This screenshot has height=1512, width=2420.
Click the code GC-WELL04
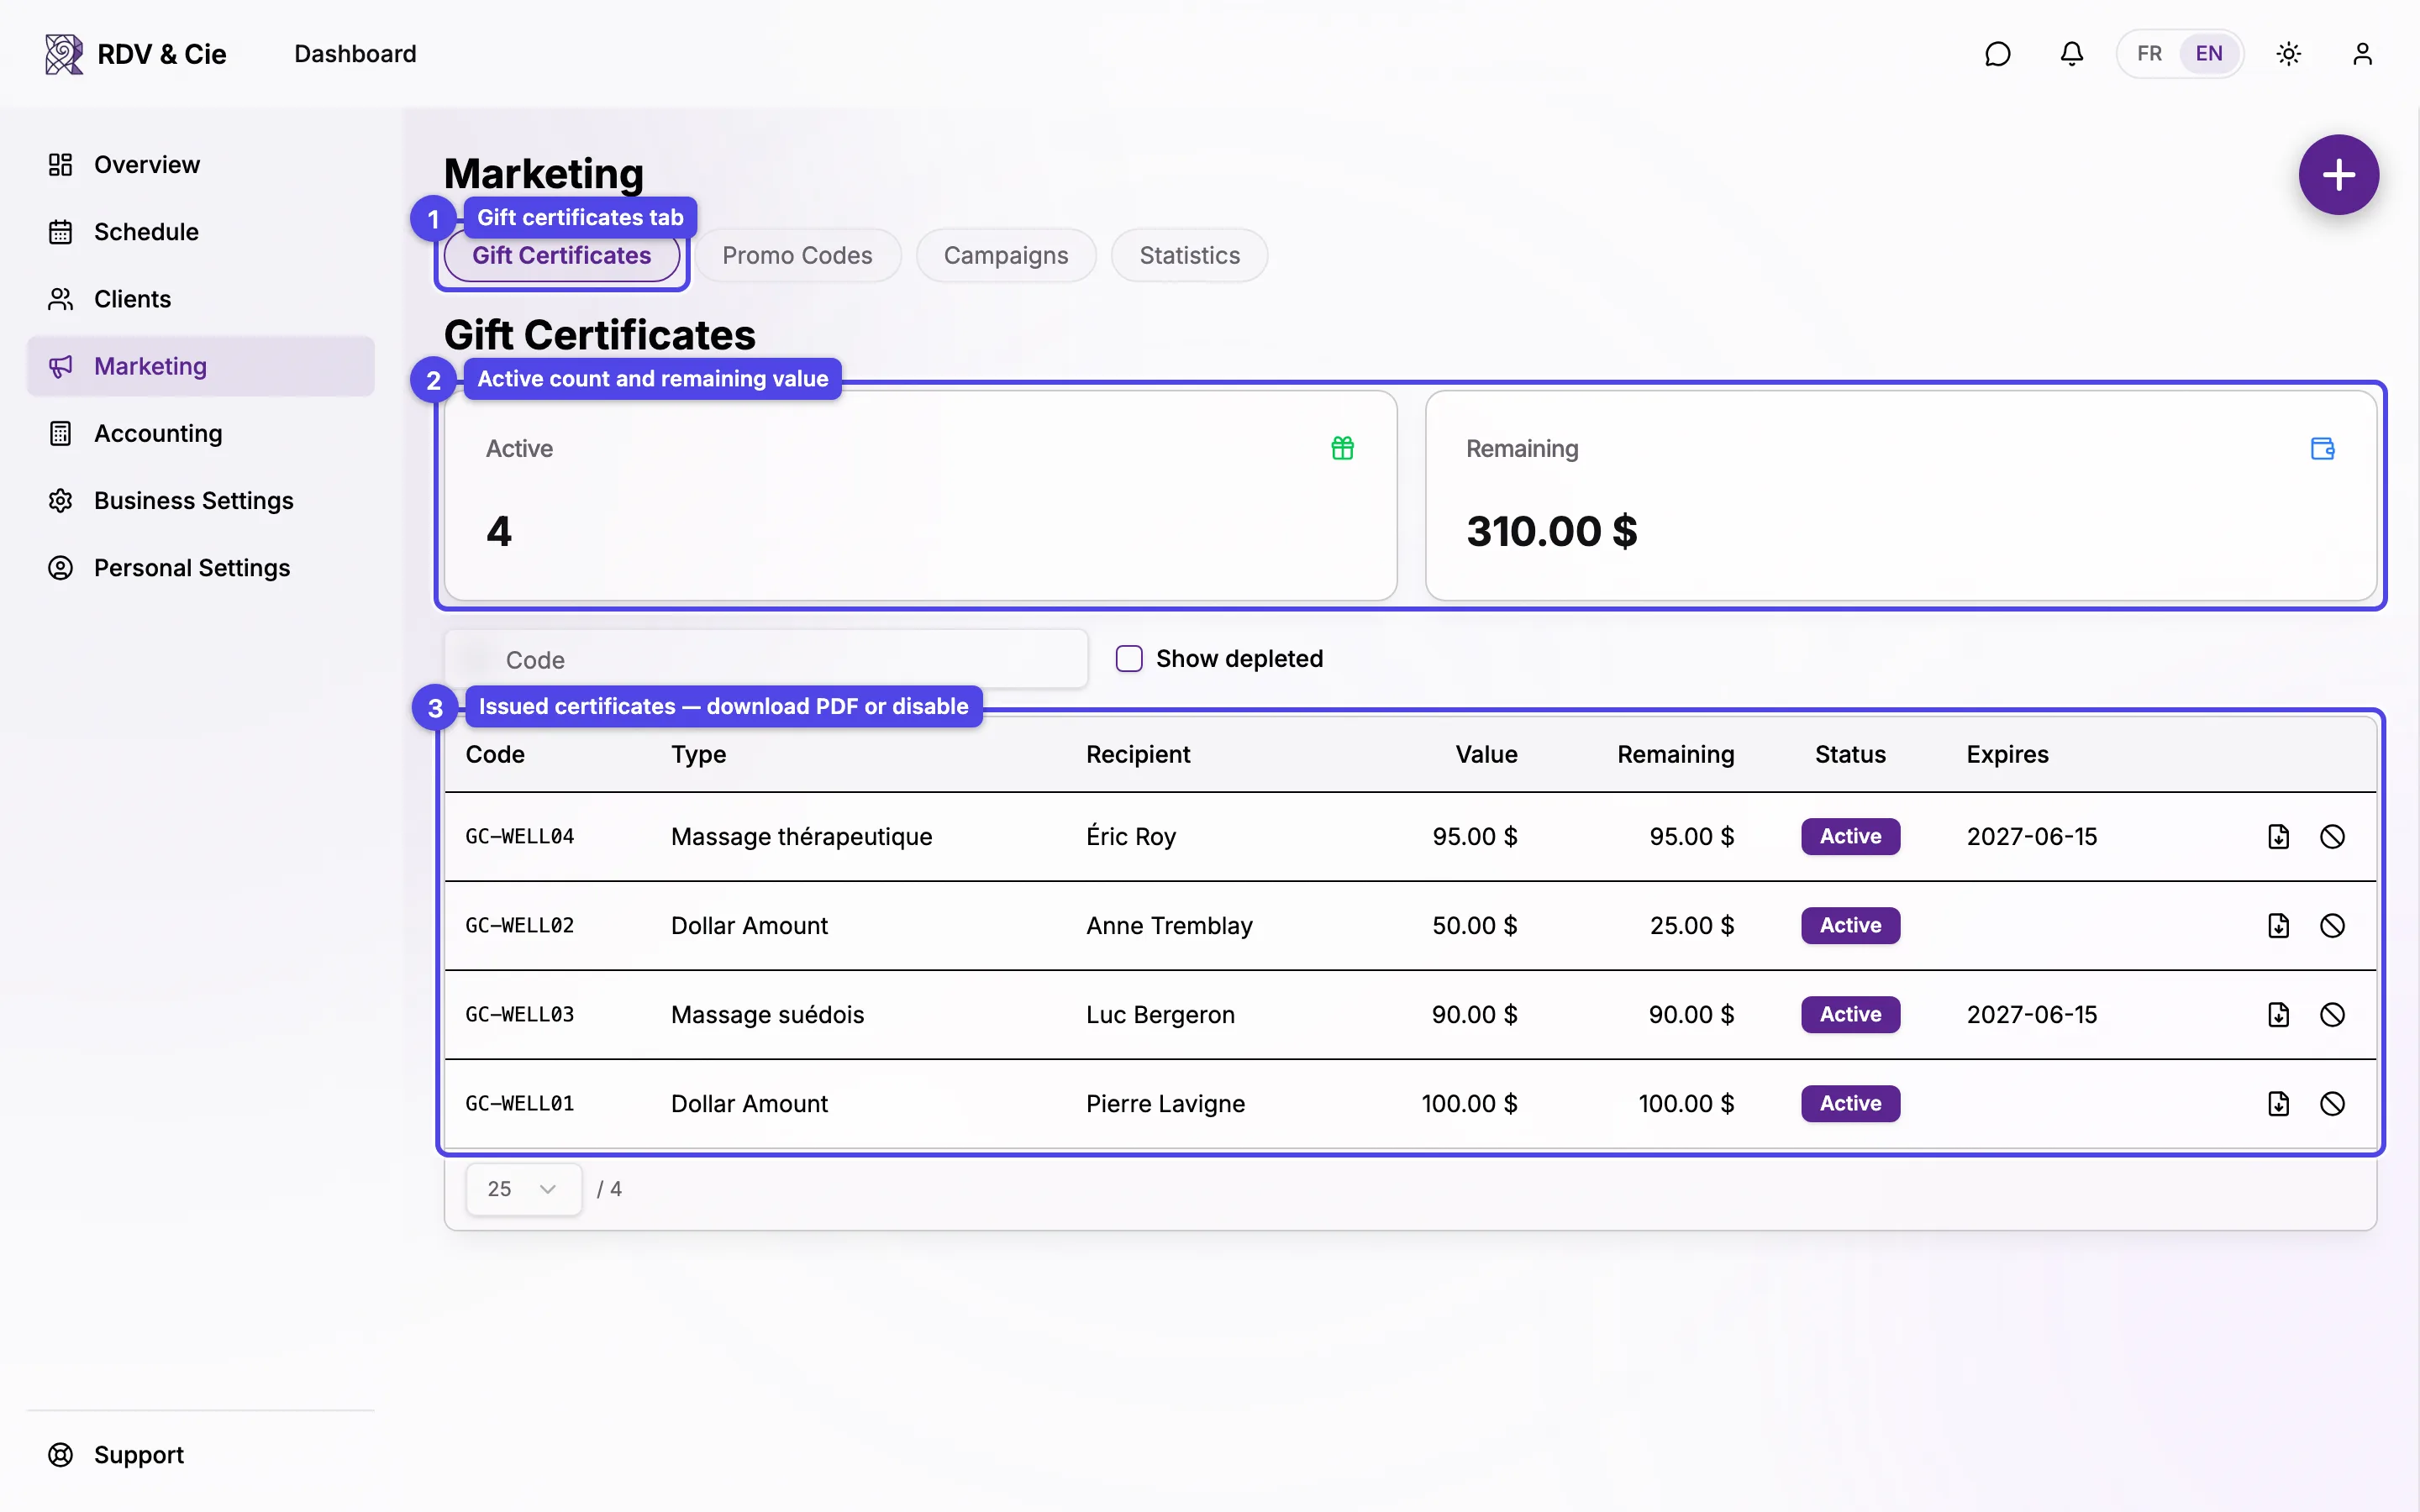[520, 837]
